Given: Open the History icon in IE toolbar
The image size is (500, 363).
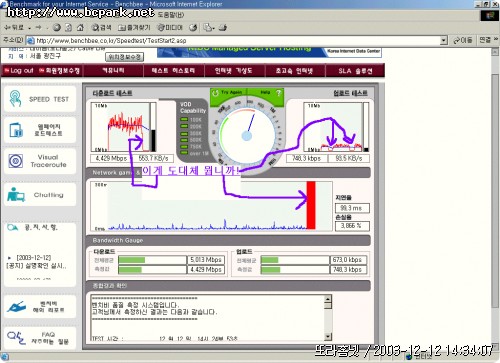Looking at the screenshot, I should click(193, 28).
